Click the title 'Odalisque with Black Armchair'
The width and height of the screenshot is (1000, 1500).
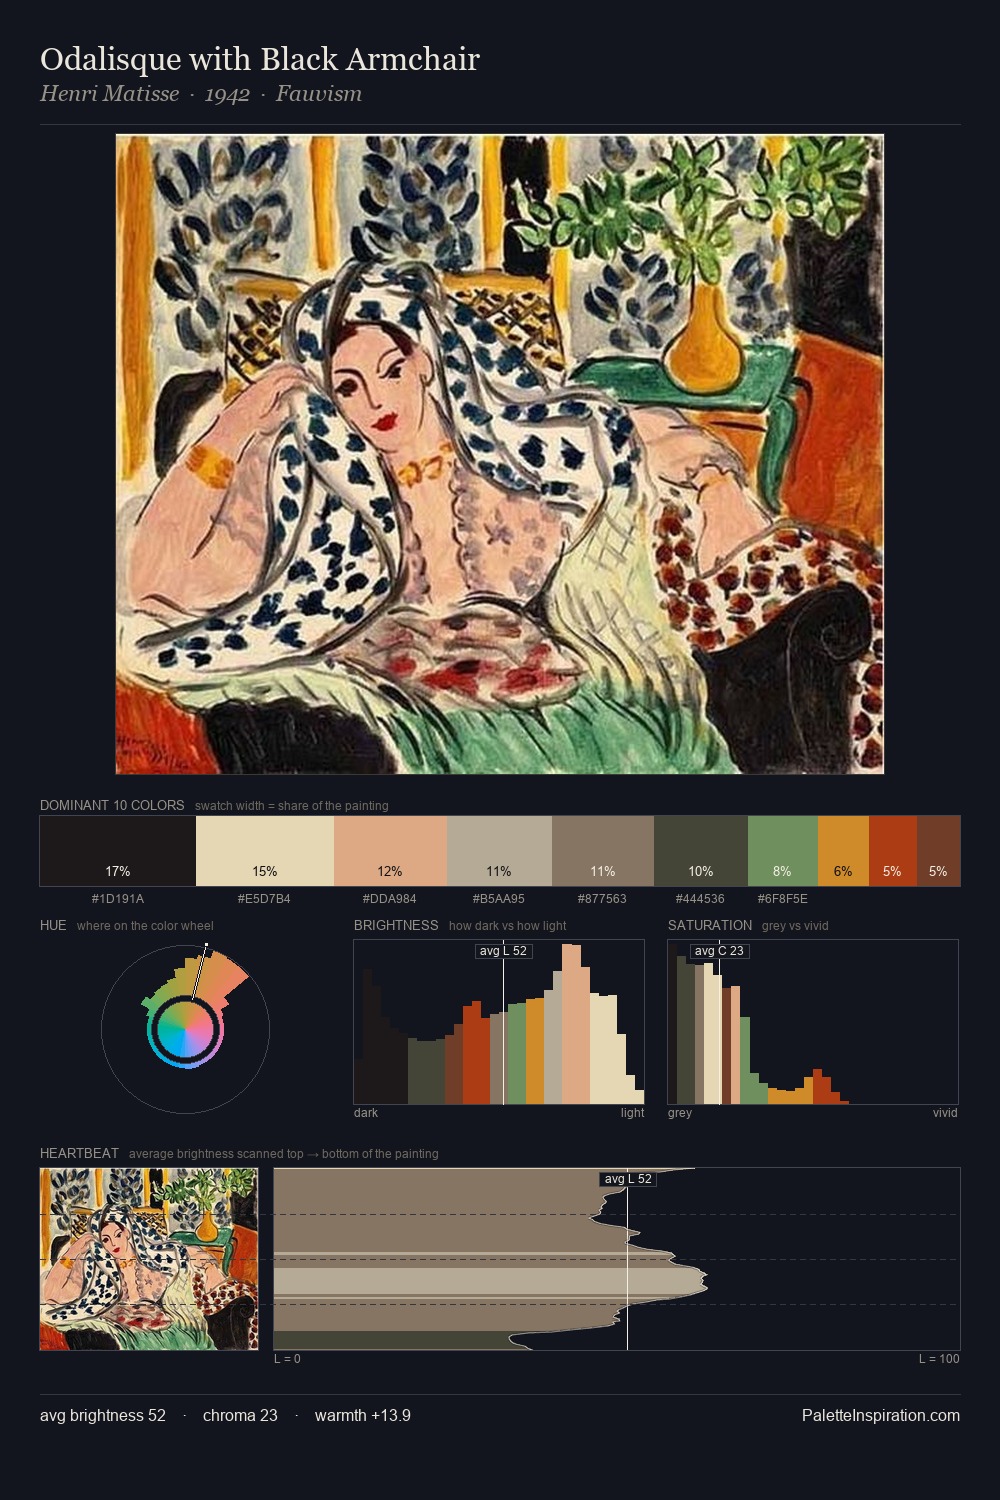click(260, 59)
